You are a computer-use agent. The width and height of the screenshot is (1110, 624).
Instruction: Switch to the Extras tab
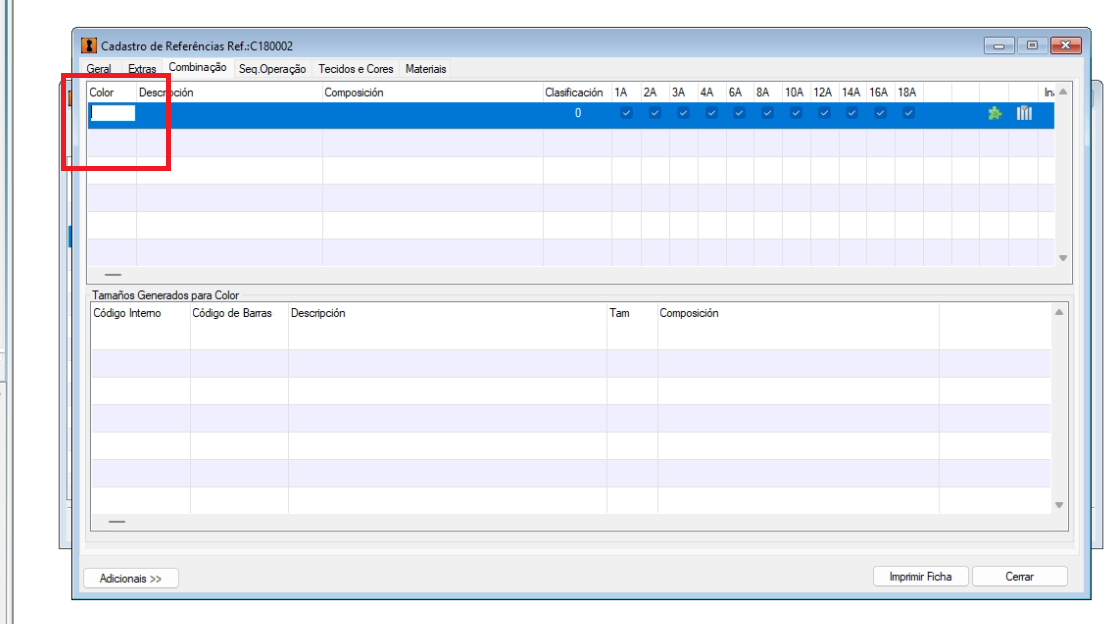[x=142, y=69]
